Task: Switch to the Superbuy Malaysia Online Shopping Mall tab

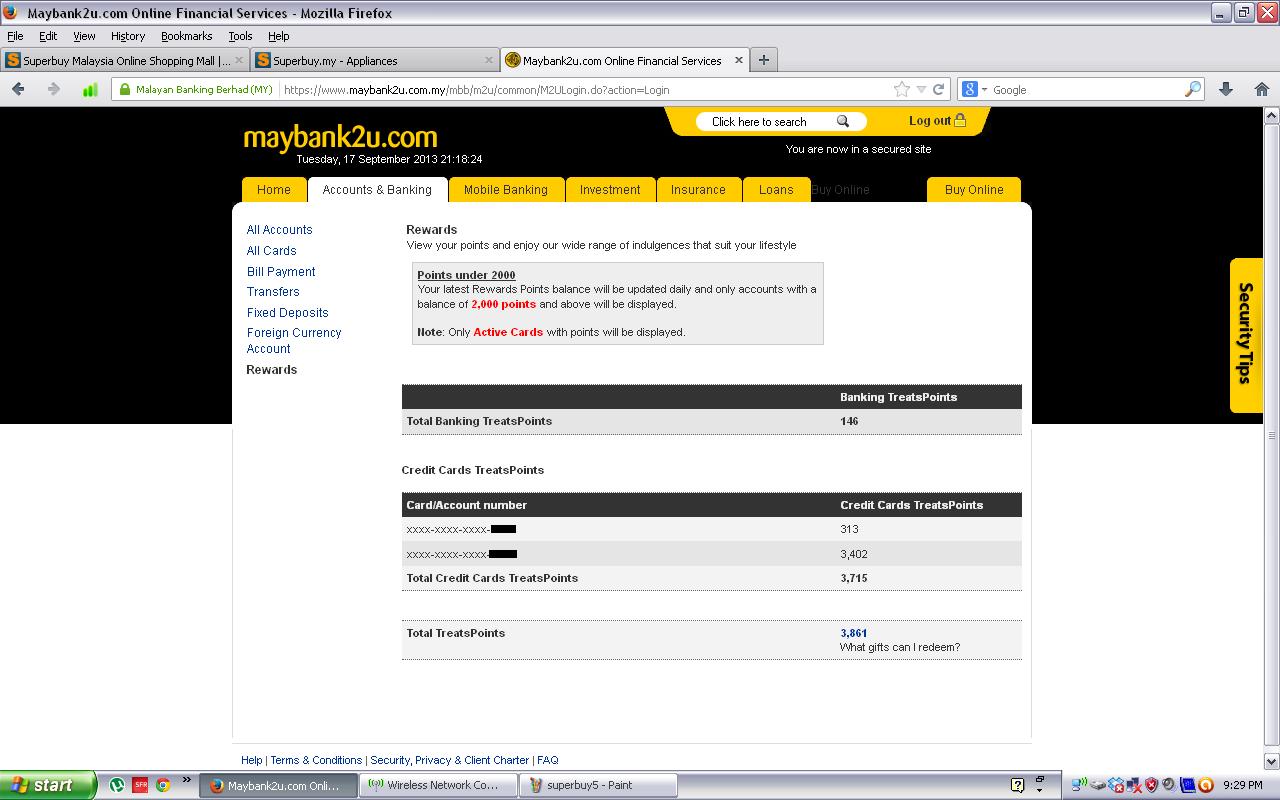Action: tap(124, 60)
